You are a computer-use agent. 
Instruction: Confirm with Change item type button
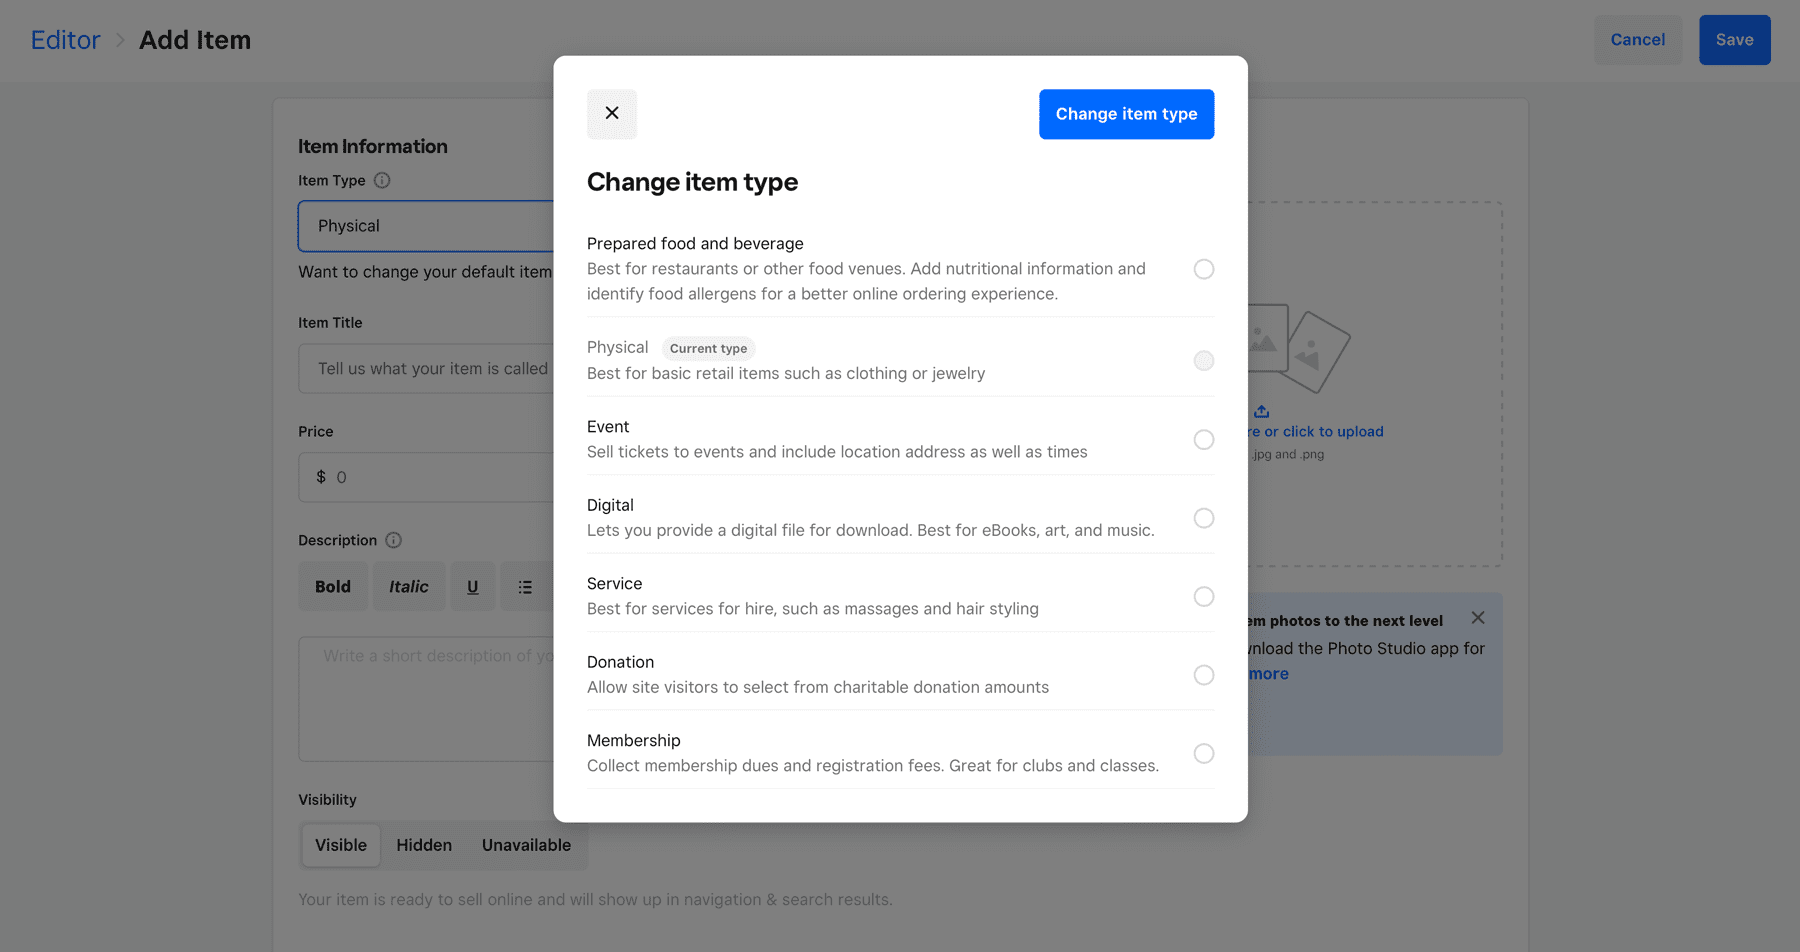[x=1126, y=114]
